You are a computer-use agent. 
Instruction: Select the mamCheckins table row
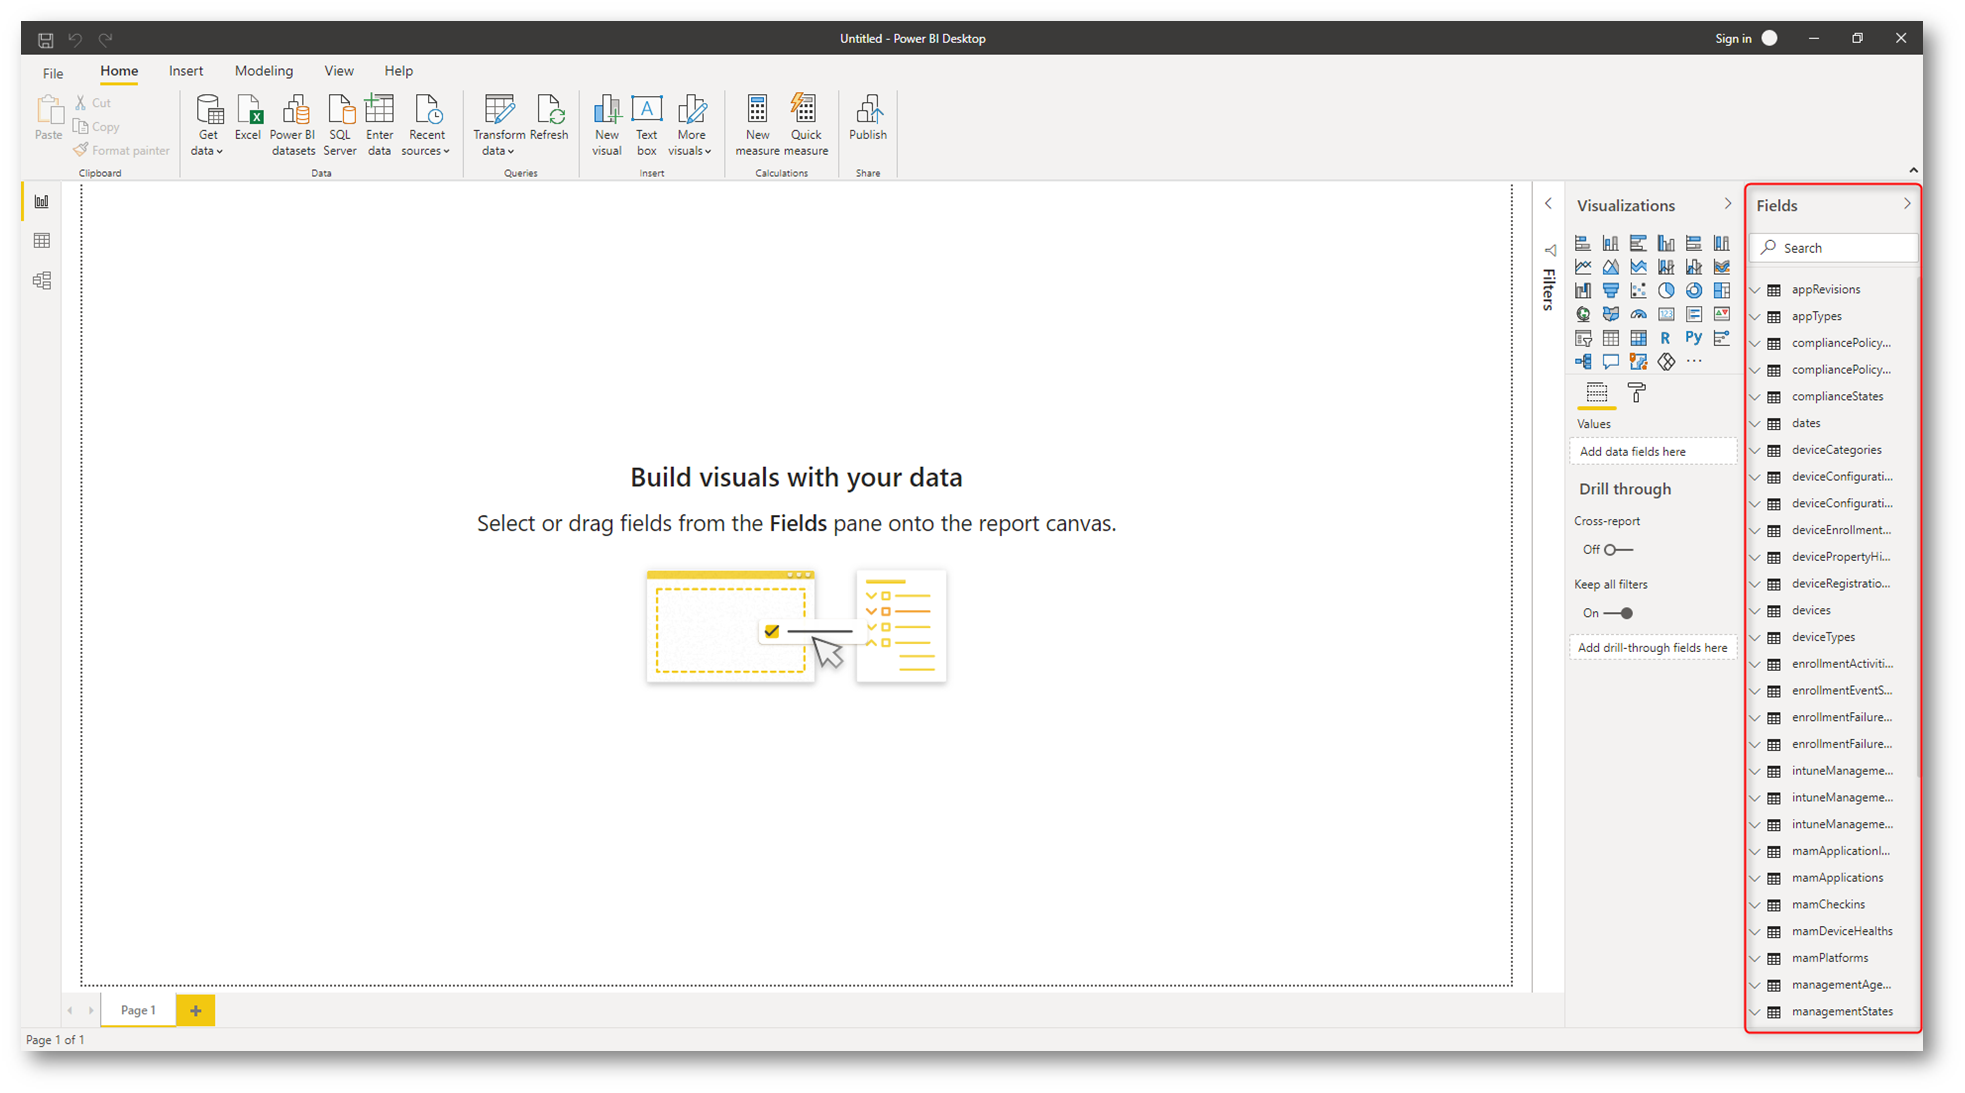point(1834,905)
